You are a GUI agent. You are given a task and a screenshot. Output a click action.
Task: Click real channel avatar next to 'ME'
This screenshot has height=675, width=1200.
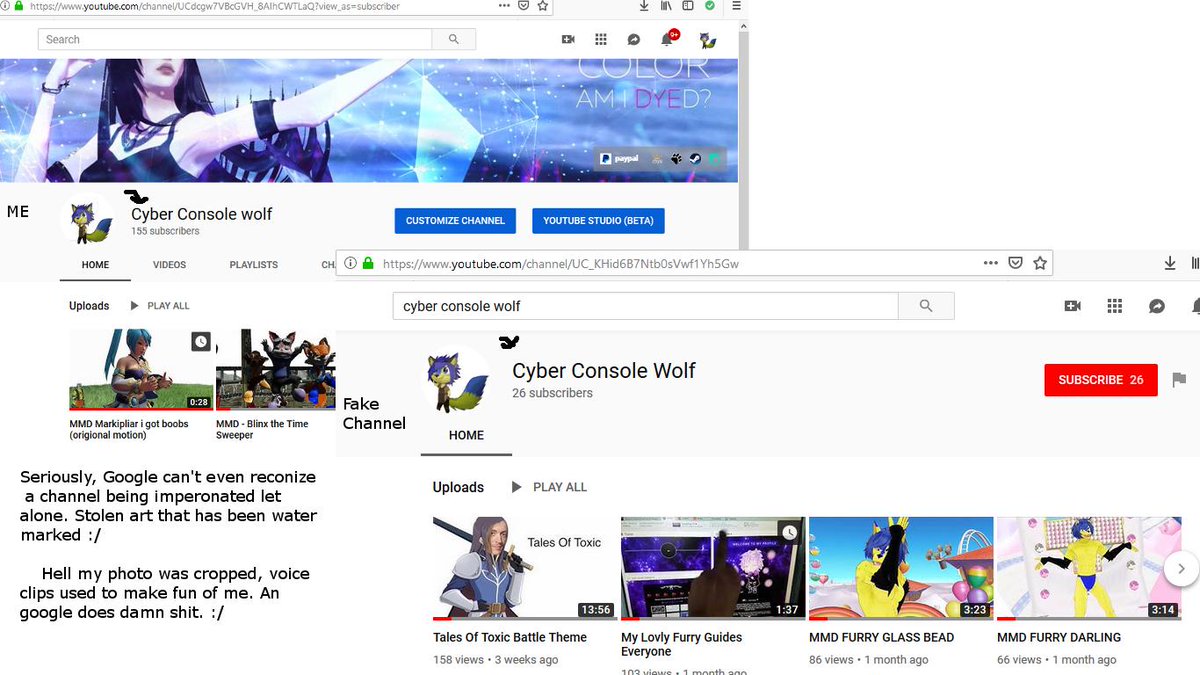88,220
